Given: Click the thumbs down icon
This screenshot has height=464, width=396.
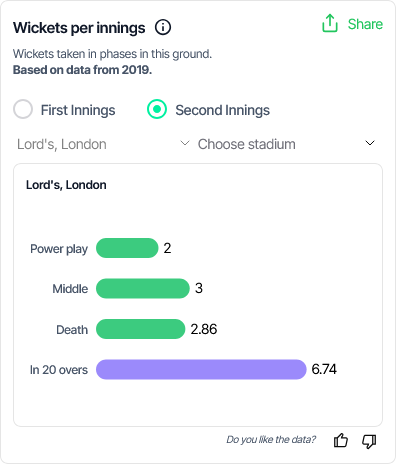Looking at the screenshot, I should (x=369, y=441).
